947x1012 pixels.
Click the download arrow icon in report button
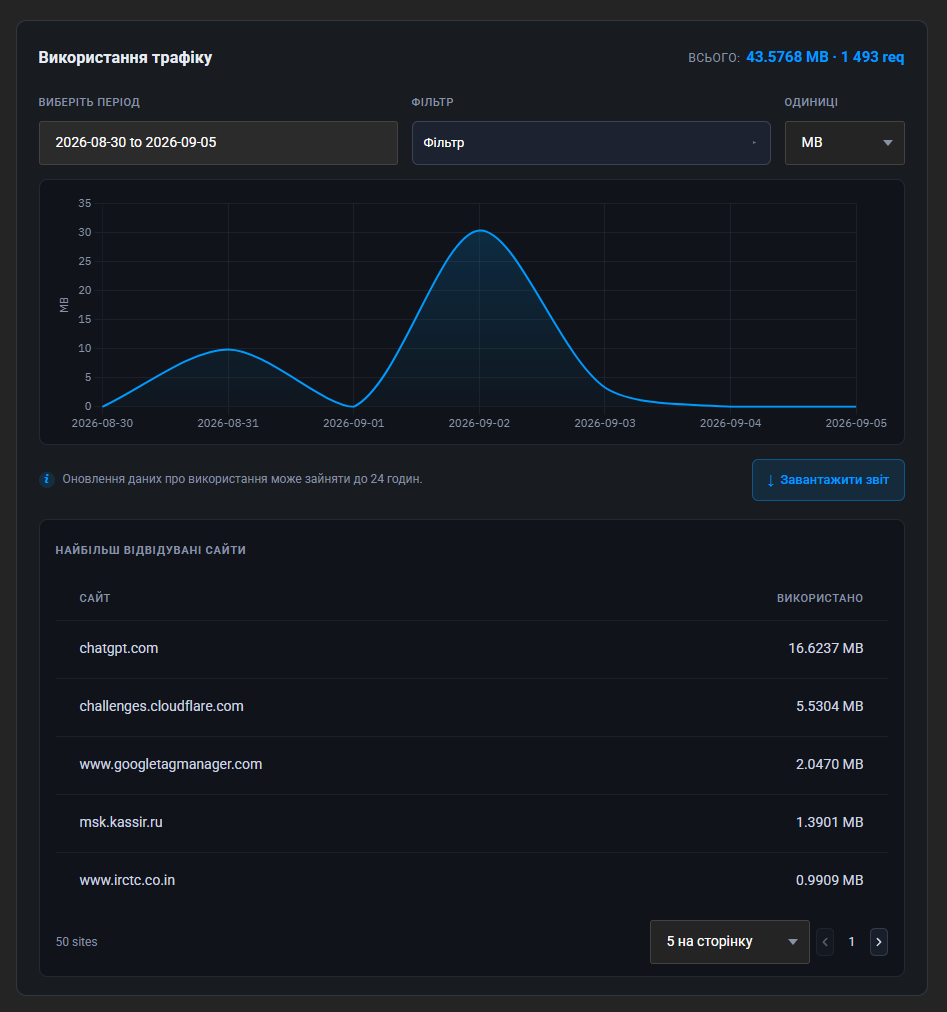click(770, 480)
